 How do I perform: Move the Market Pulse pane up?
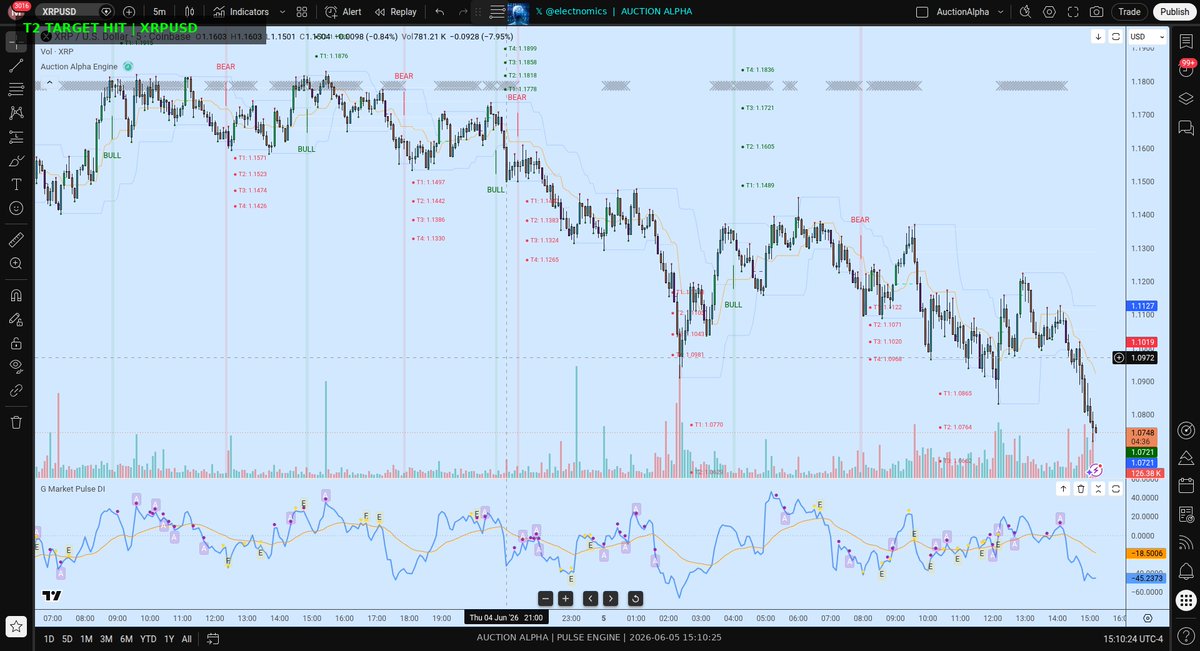[x=1064, y=489]
